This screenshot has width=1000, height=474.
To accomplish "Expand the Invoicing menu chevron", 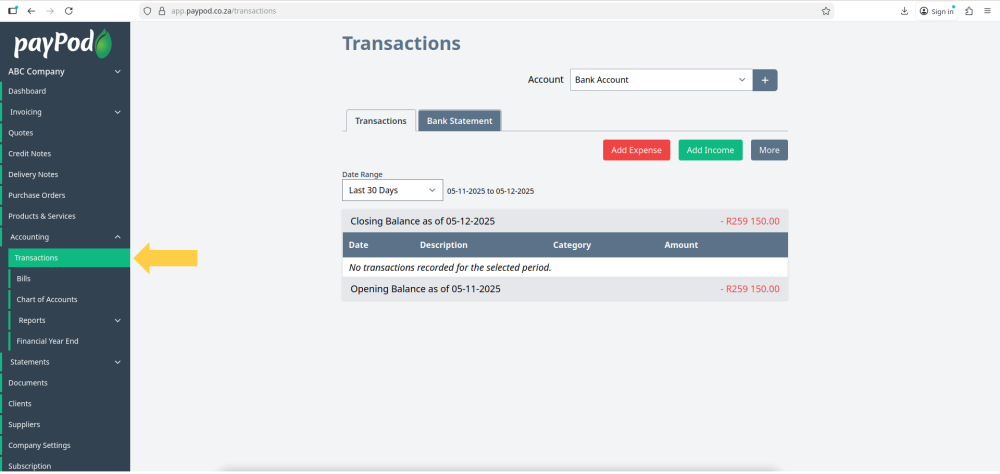I will tap(117, 112).
